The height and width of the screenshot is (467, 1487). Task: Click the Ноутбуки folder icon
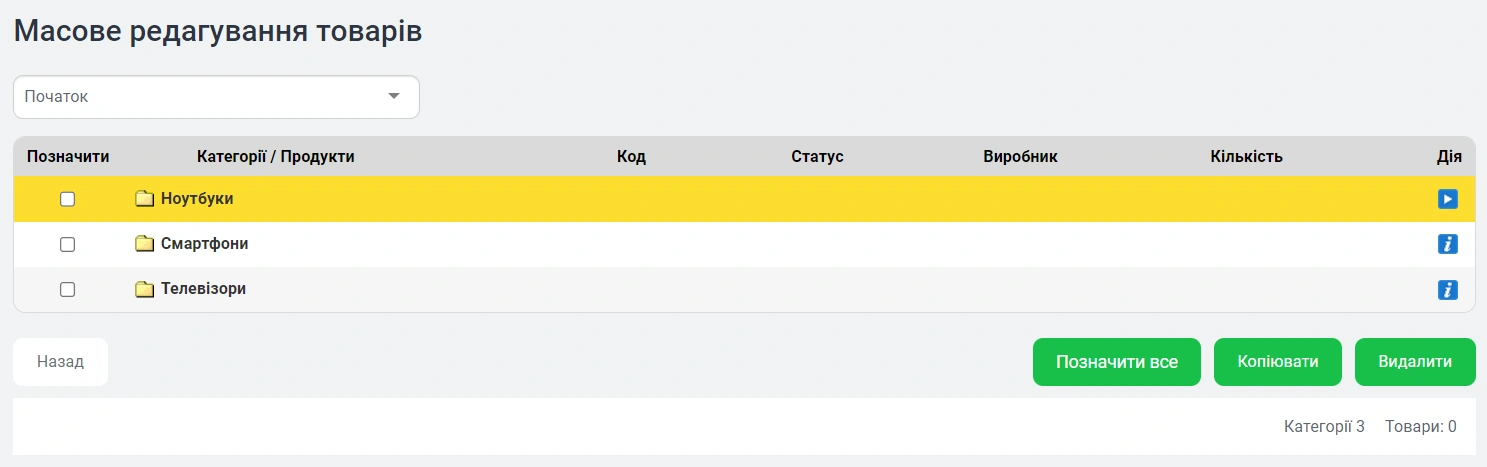(145, 199)
